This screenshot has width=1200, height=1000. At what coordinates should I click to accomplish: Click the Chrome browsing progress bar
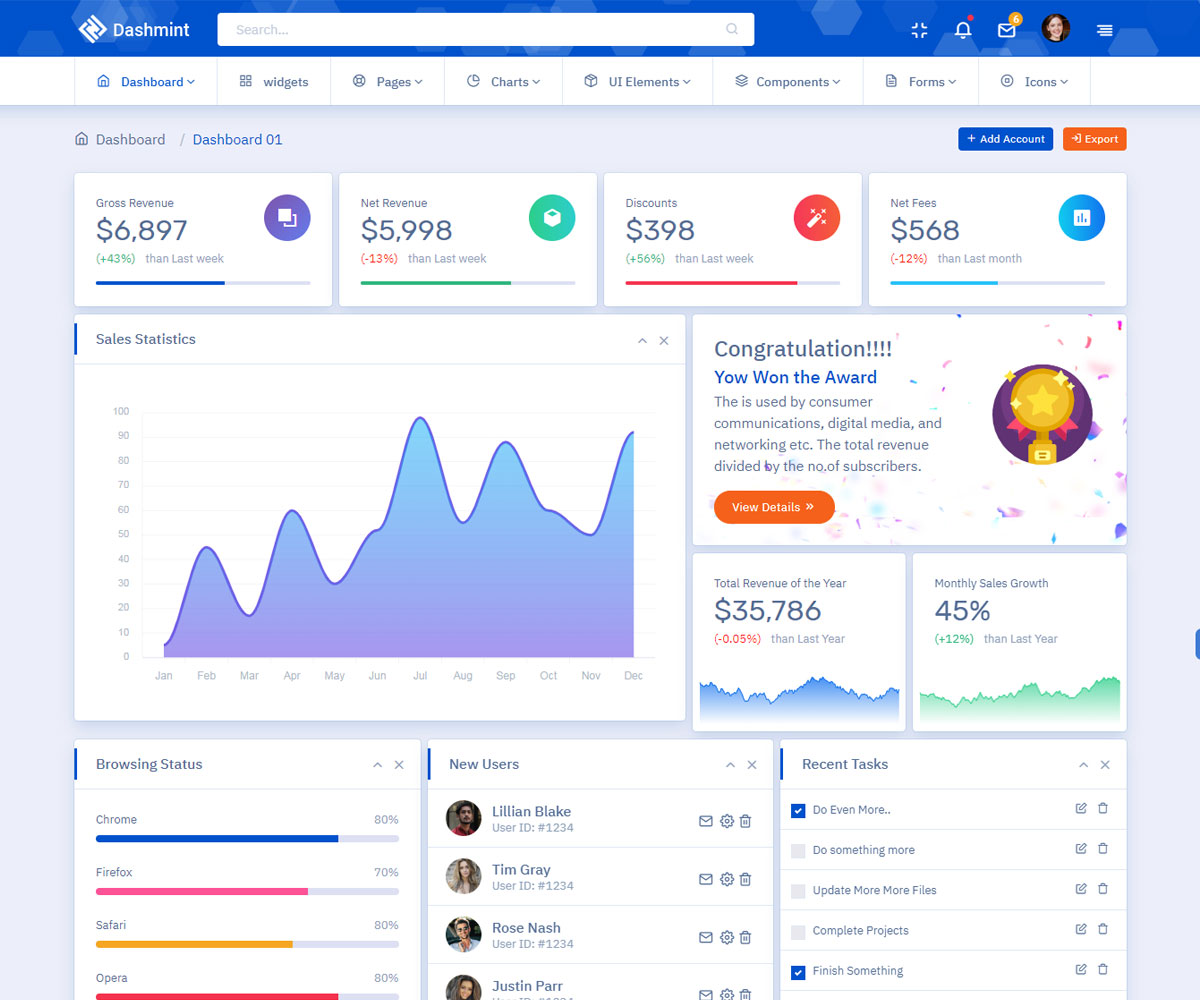click(x=247, y=838)
